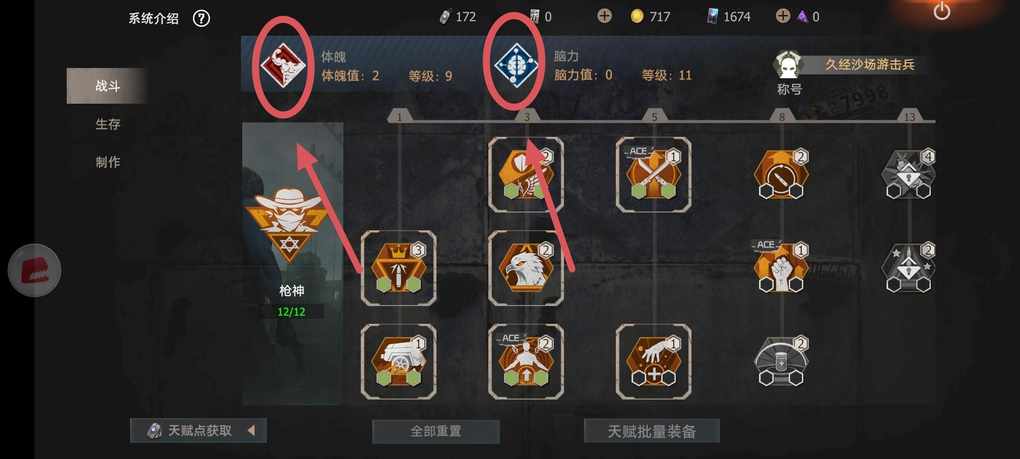The width and height of the screenshot is (1020, 459).
Task: Select the raised fist ACE talent
Action: point(781,267)
